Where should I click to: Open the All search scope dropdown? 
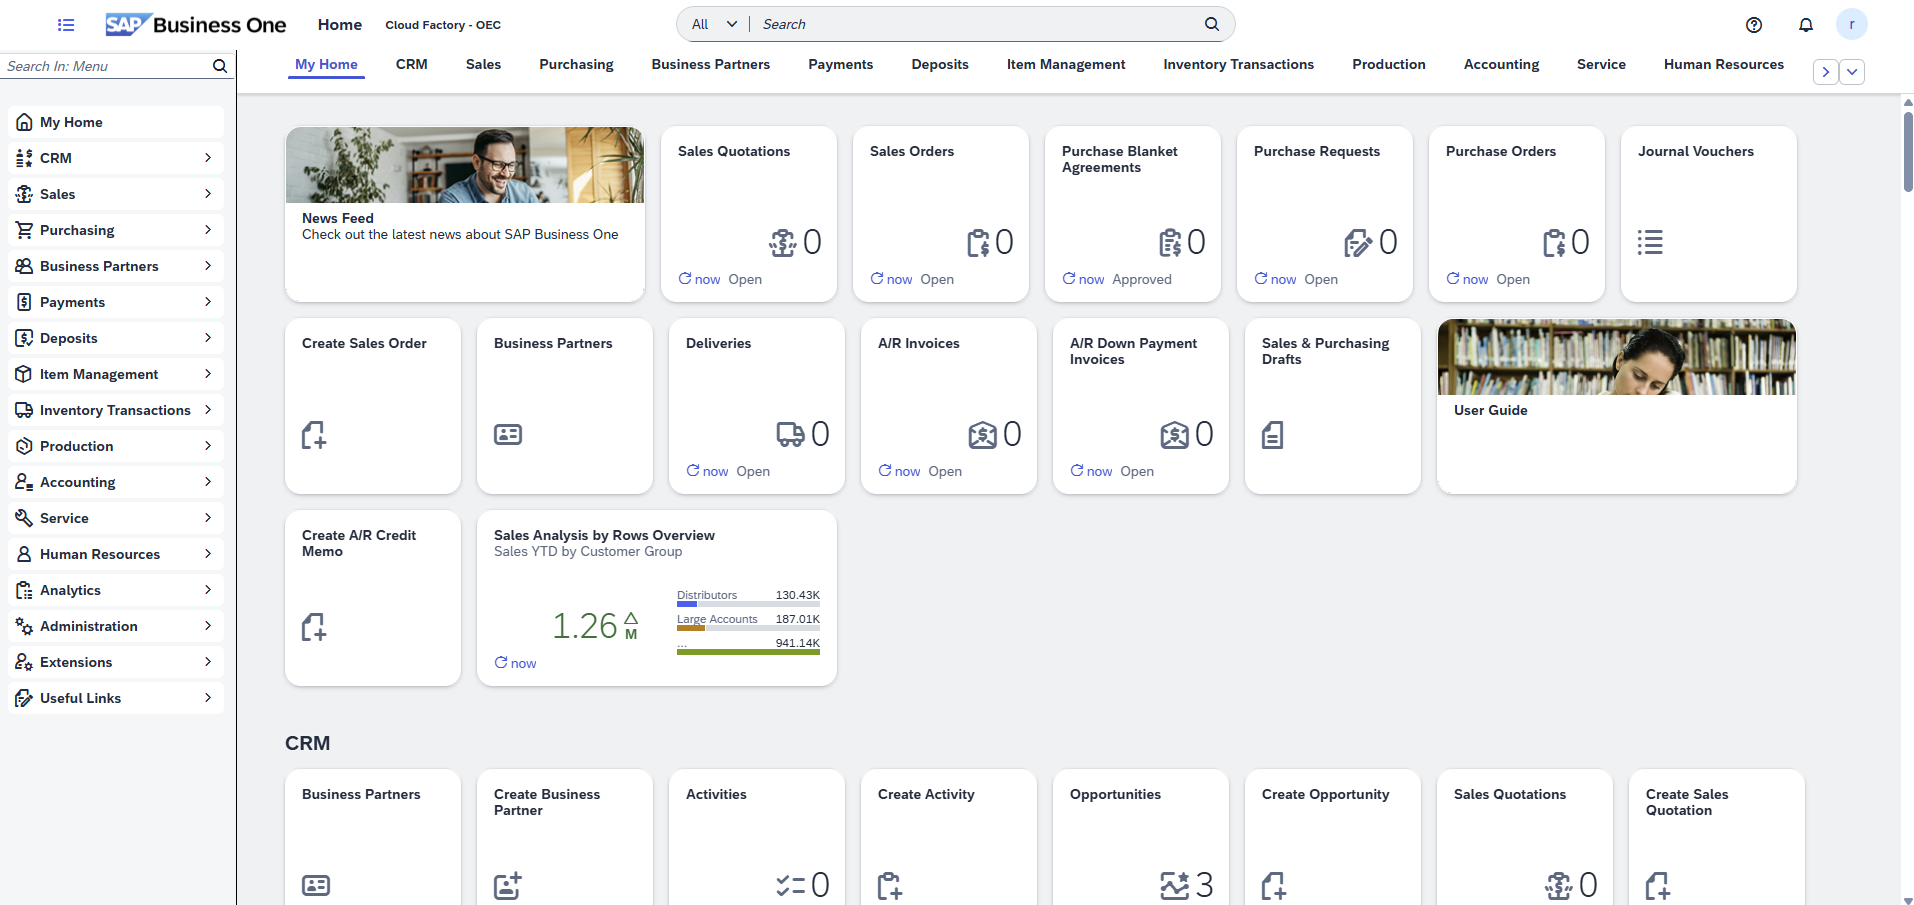pos(712,23)
